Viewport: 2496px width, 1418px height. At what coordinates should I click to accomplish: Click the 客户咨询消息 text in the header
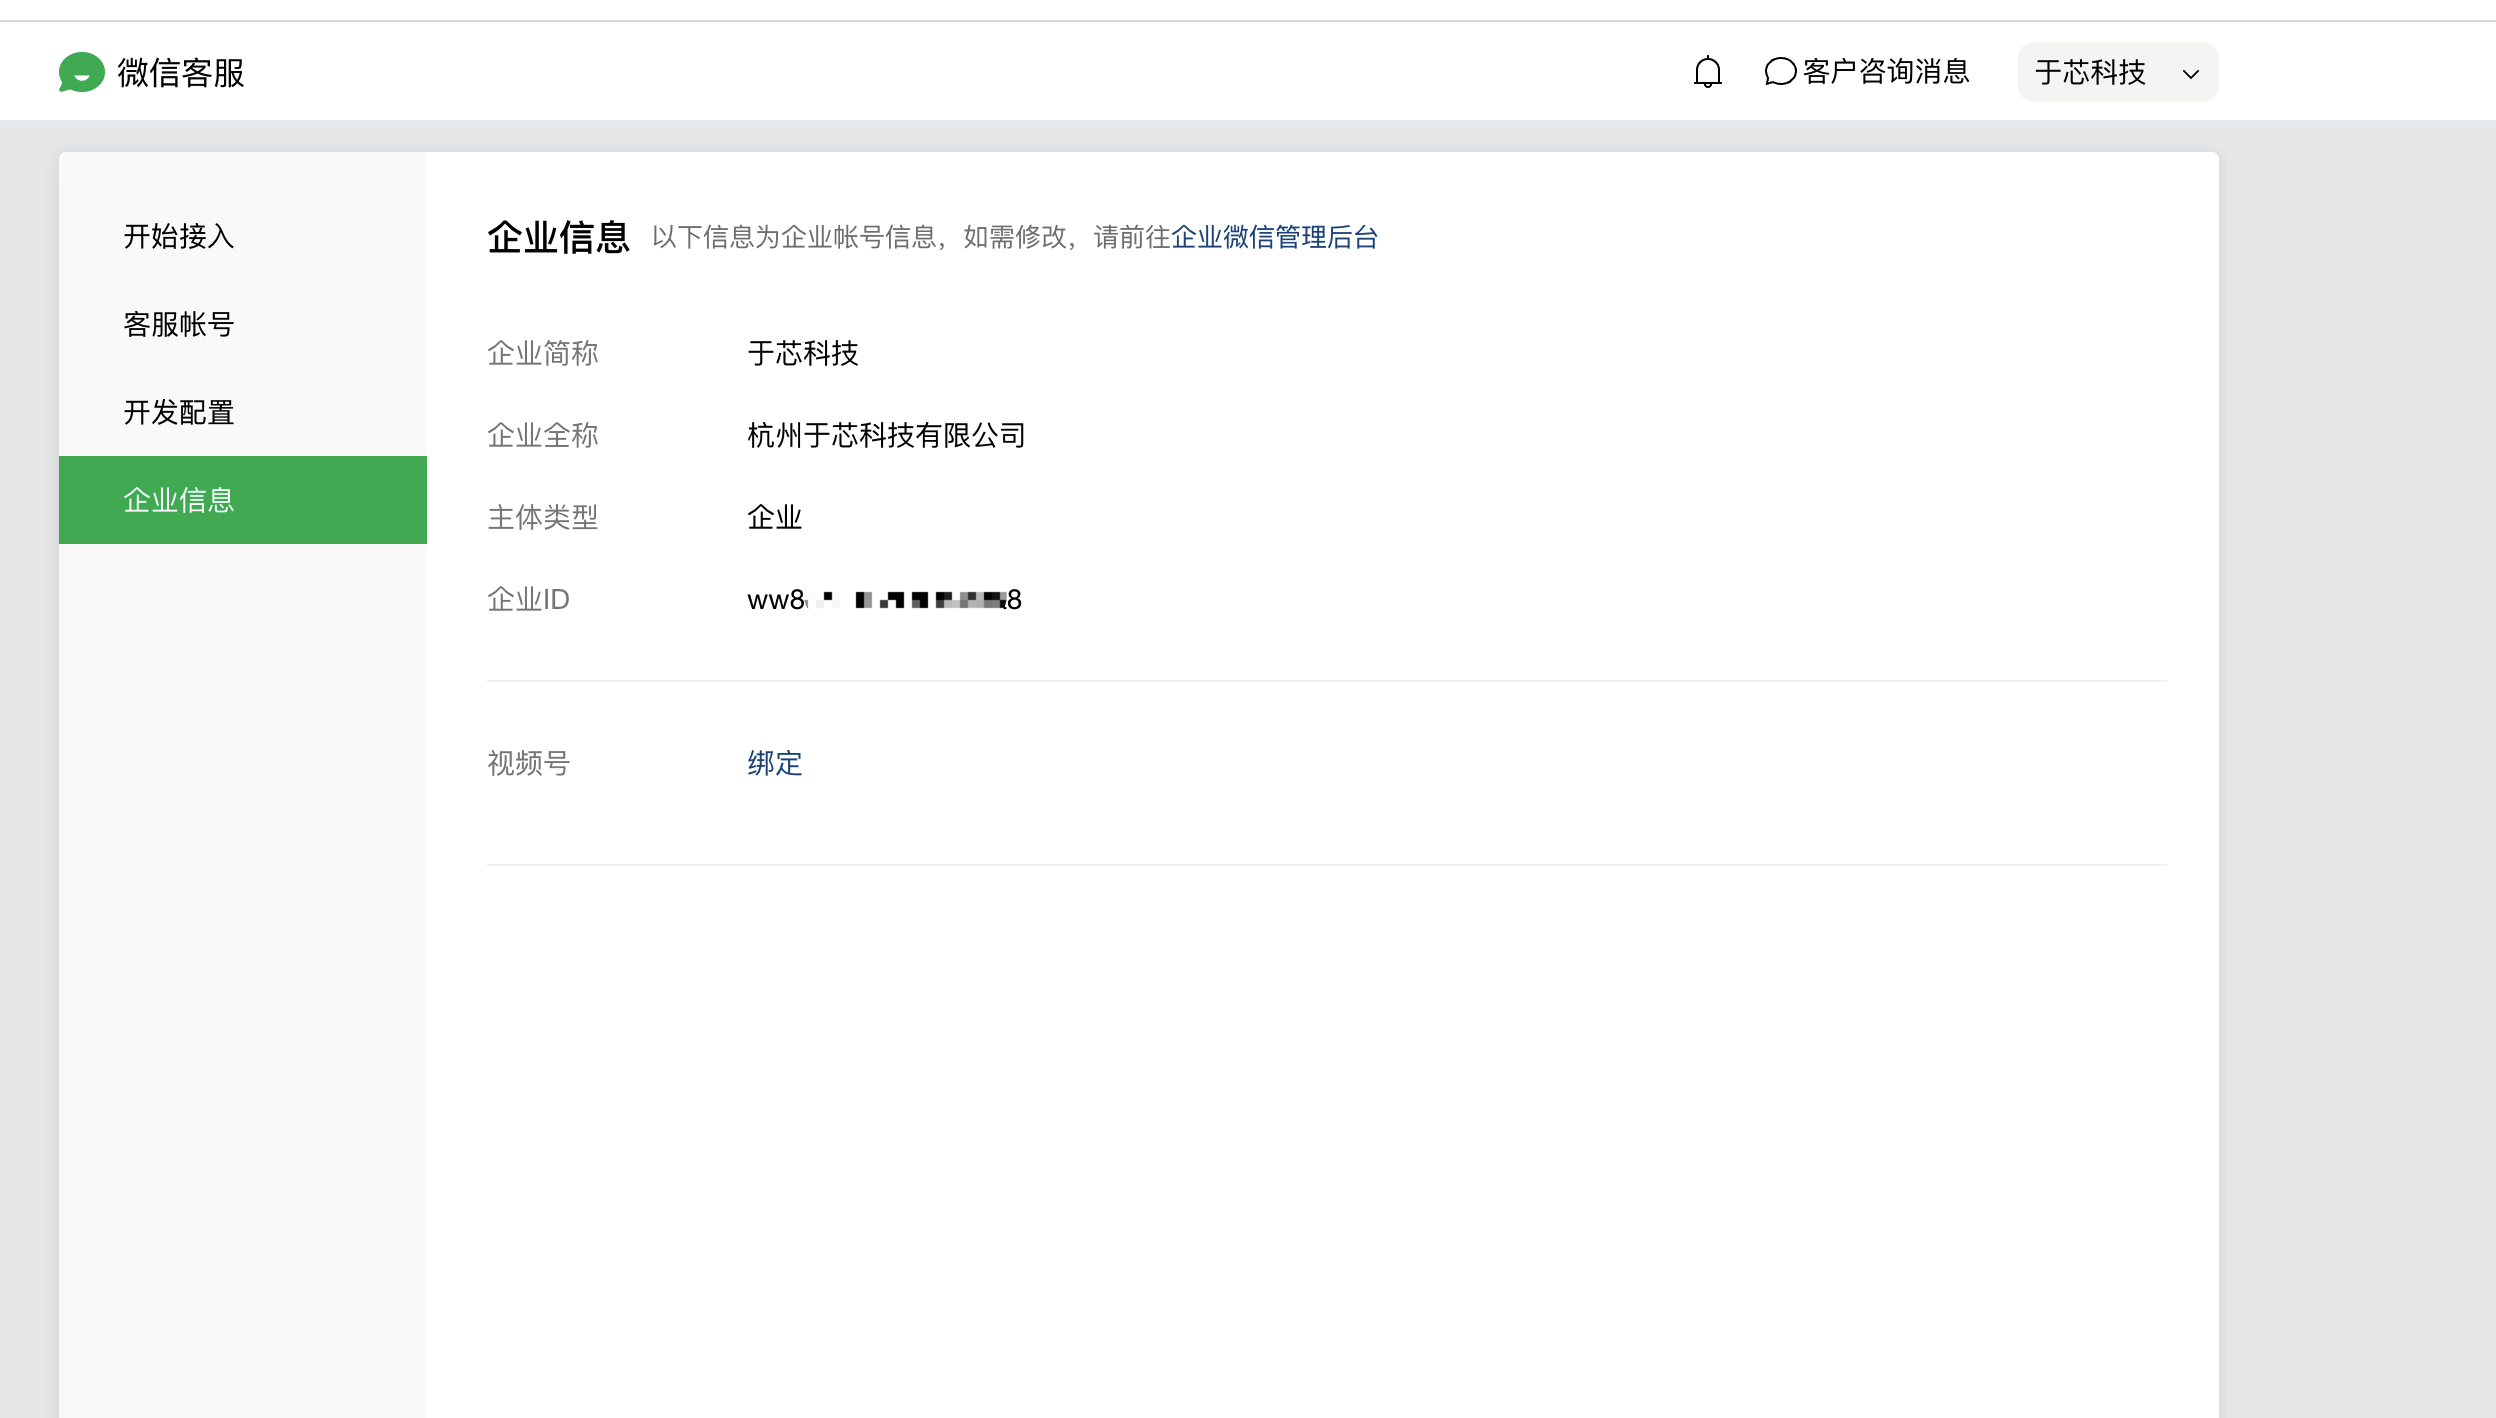click(x=1885, y=72)
